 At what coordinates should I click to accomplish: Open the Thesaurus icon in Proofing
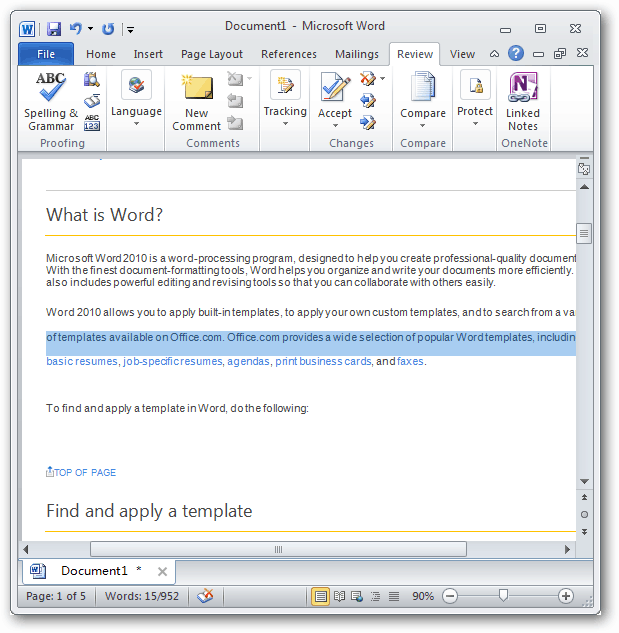click(x=92, y=101)
